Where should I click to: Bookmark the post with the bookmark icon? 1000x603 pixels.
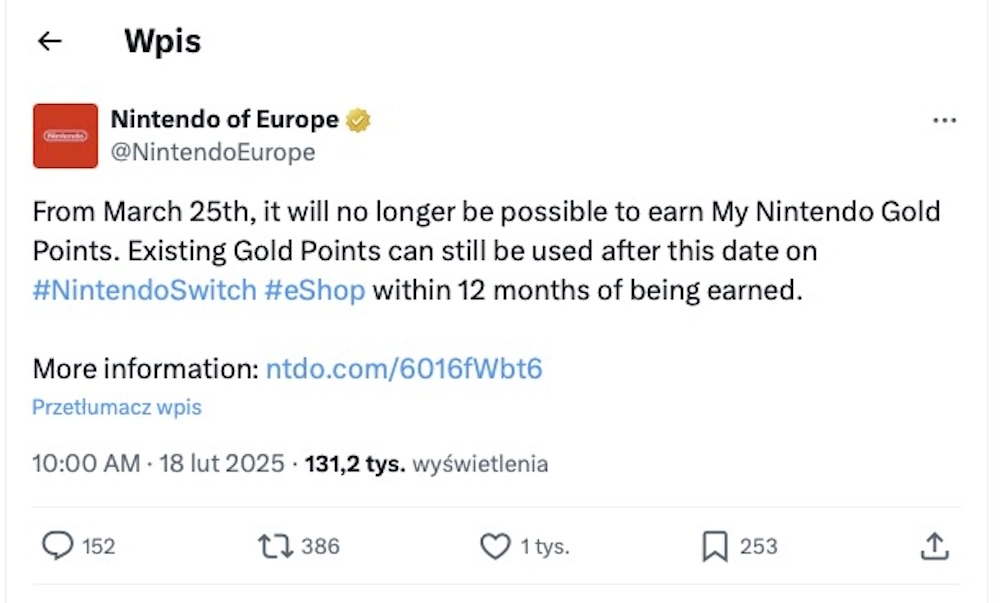tap(715, 546)
